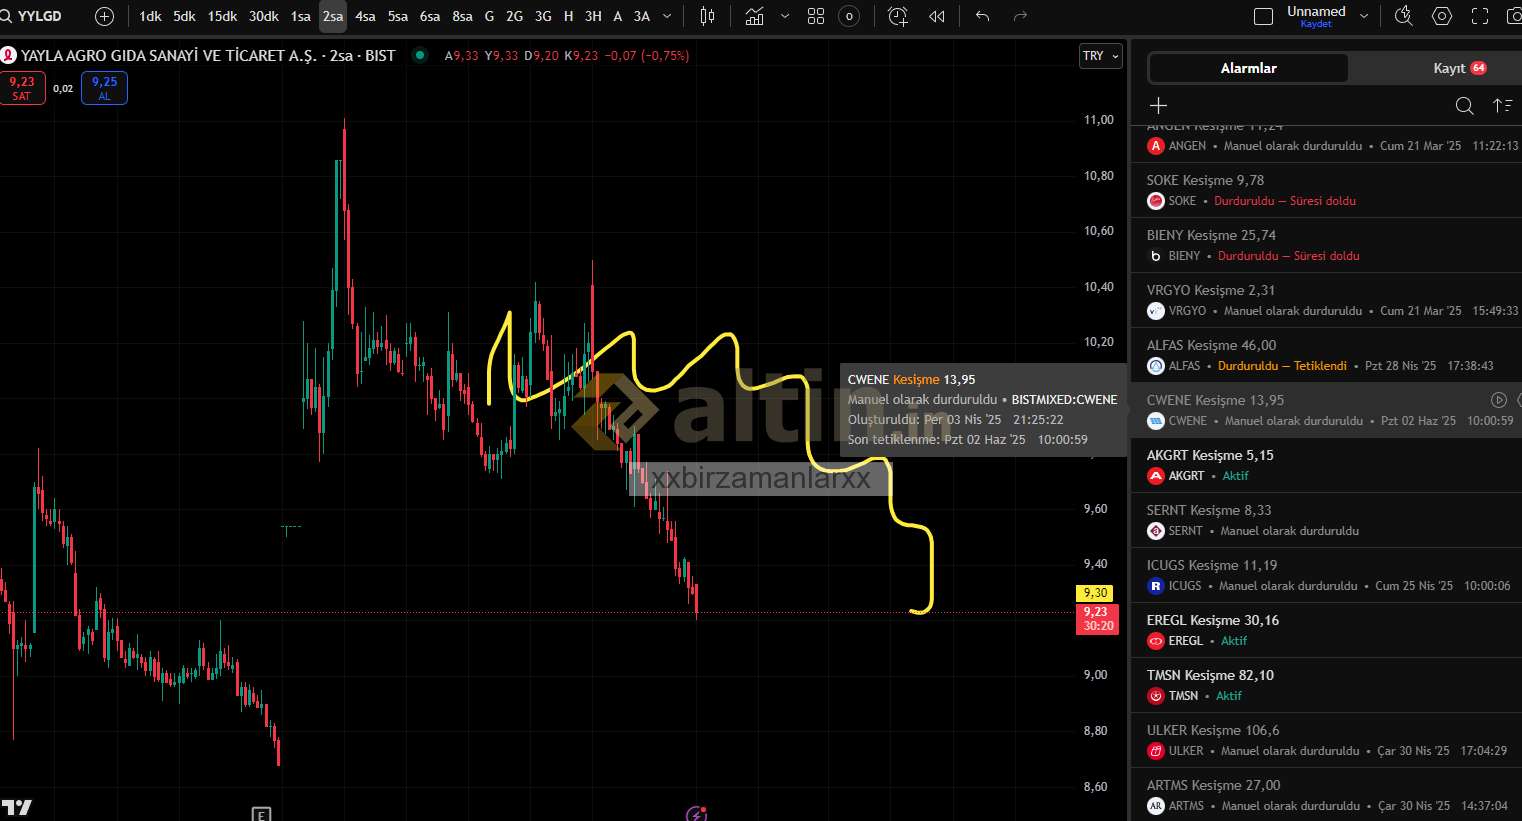
Task: Click the TradingView logo
Action: coord(16,807)
